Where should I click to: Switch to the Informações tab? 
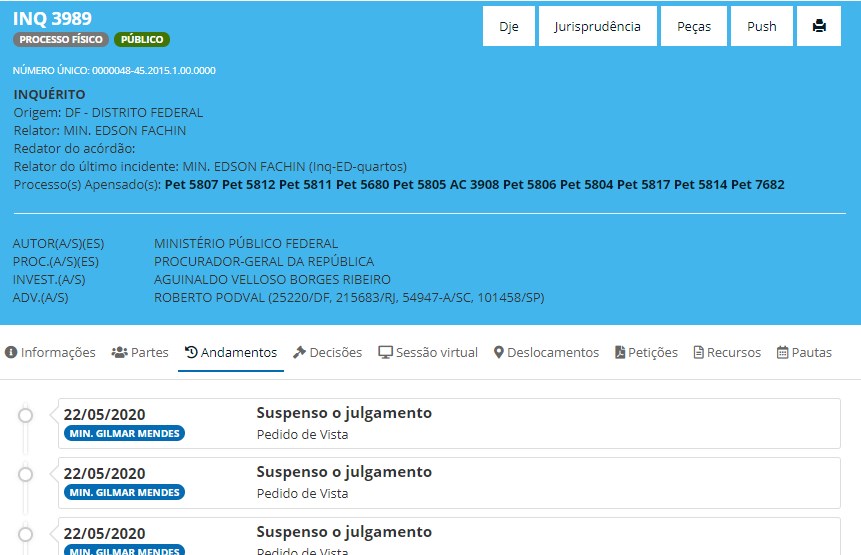coord(50,353)
